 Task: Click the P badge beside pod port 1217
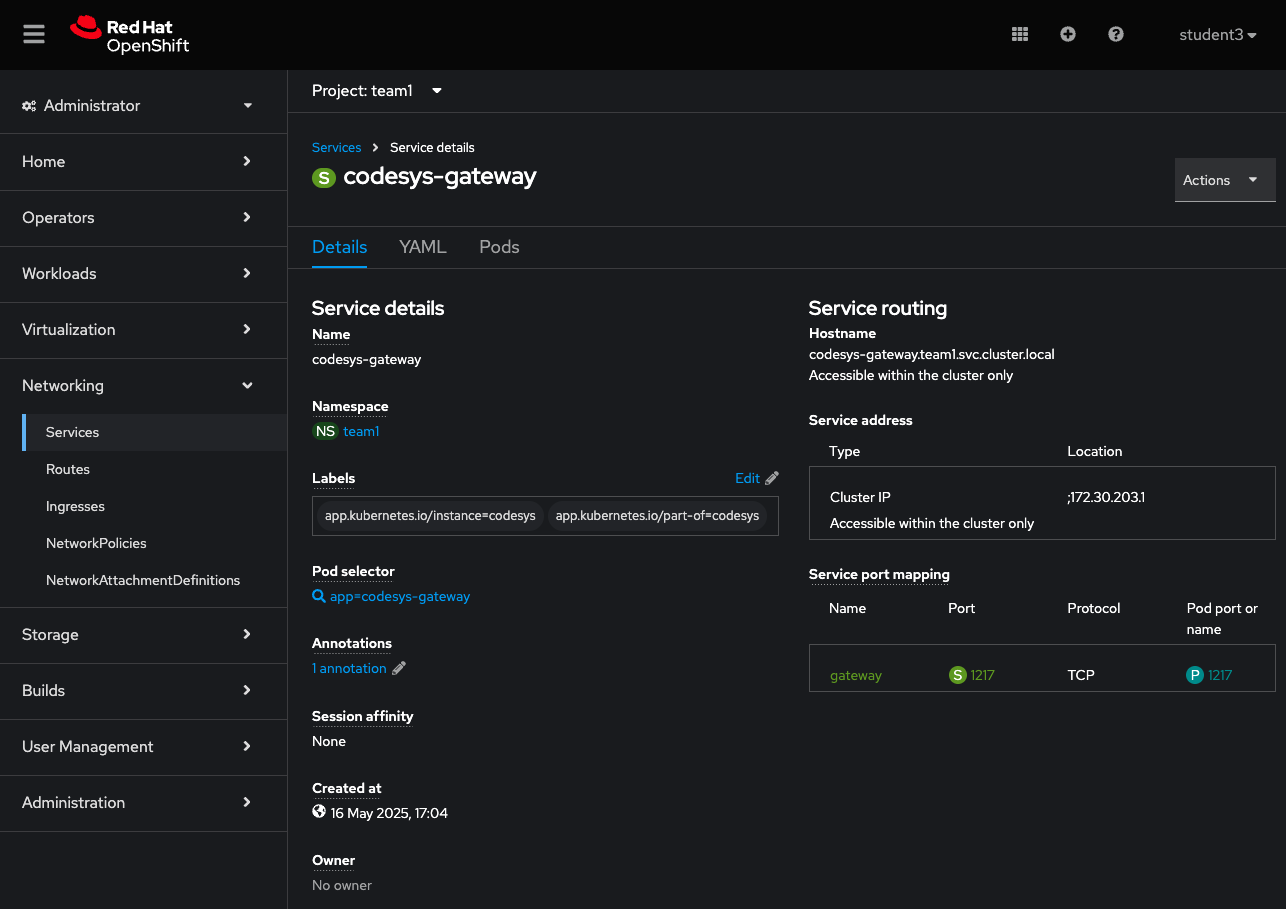tap(1195, 675)
